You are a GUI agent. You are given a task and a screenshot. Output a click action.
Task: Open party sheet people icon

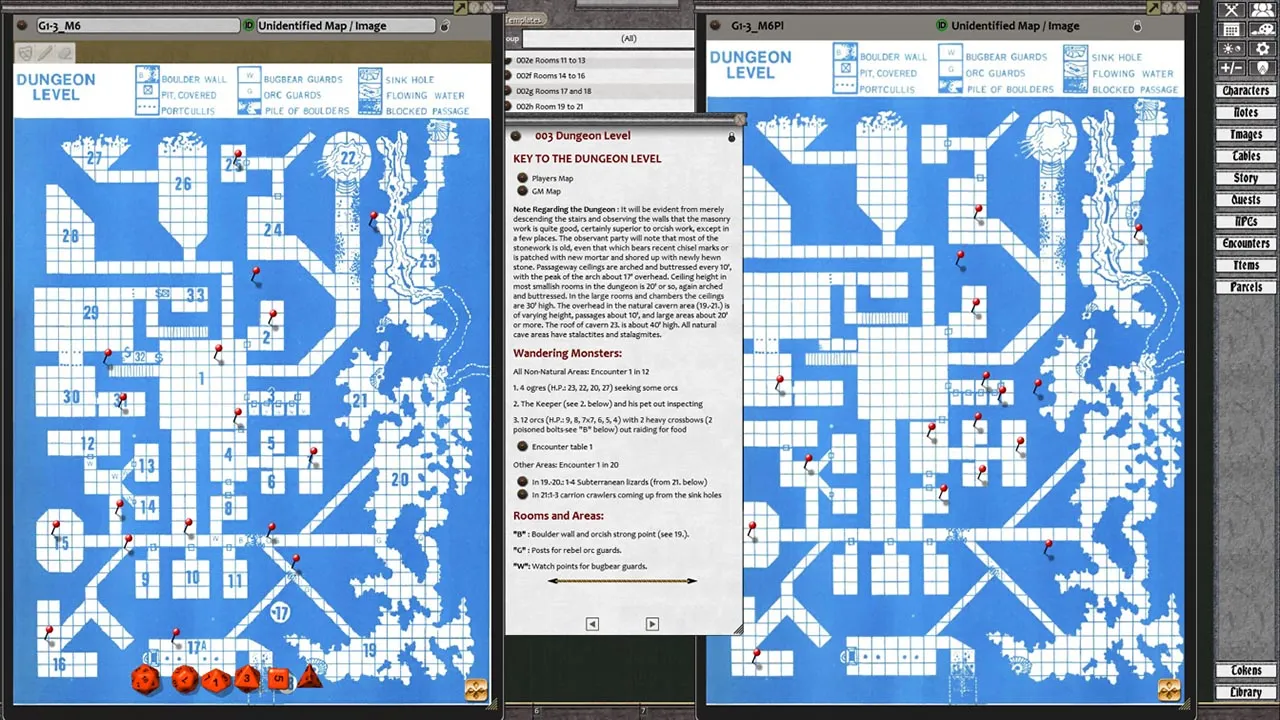point(1261,10)
